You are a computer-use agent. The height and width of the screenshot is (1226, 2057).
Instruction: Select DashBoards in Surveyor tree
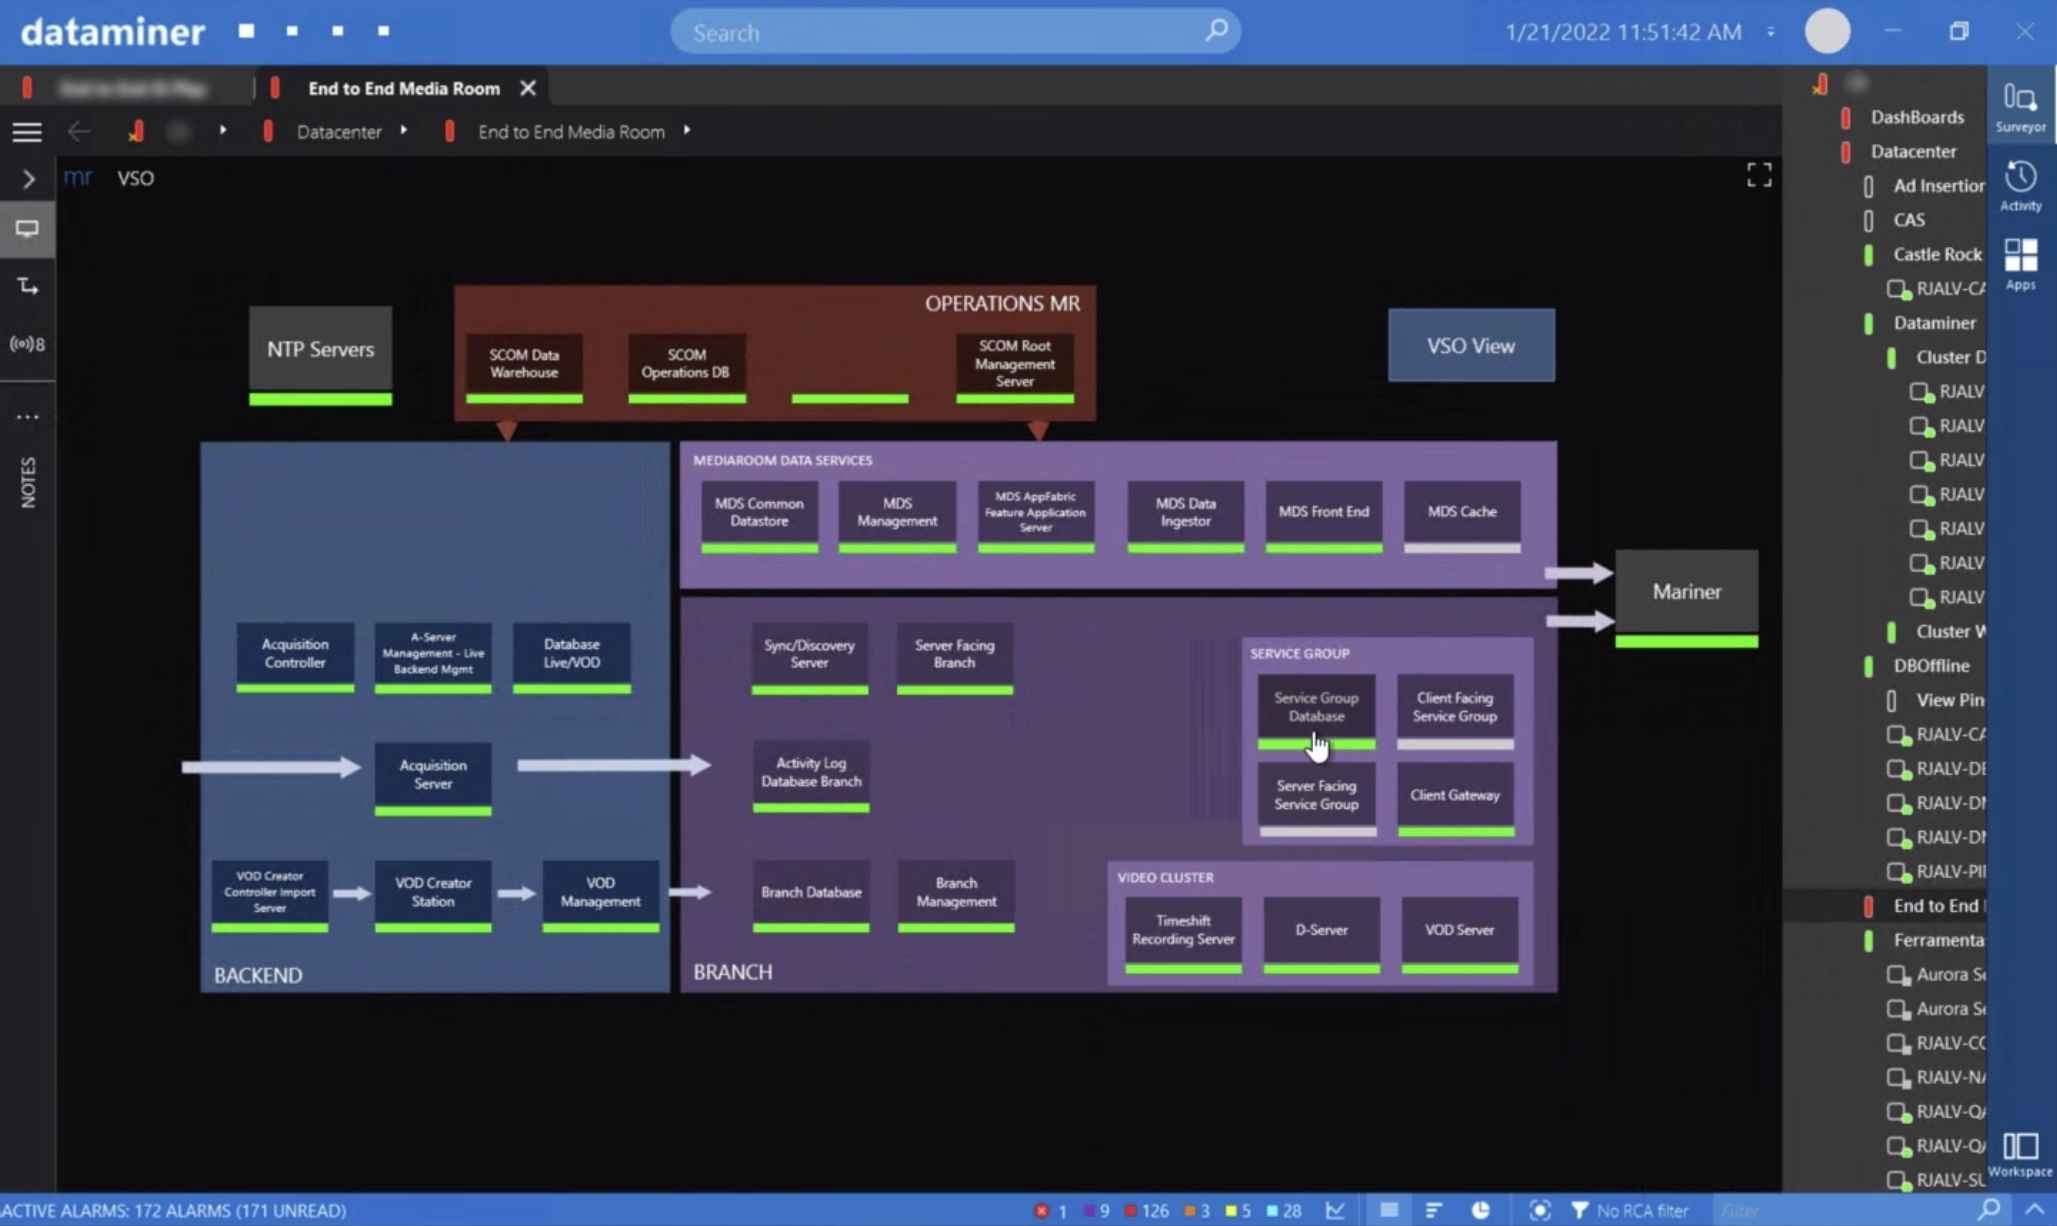1916,117
